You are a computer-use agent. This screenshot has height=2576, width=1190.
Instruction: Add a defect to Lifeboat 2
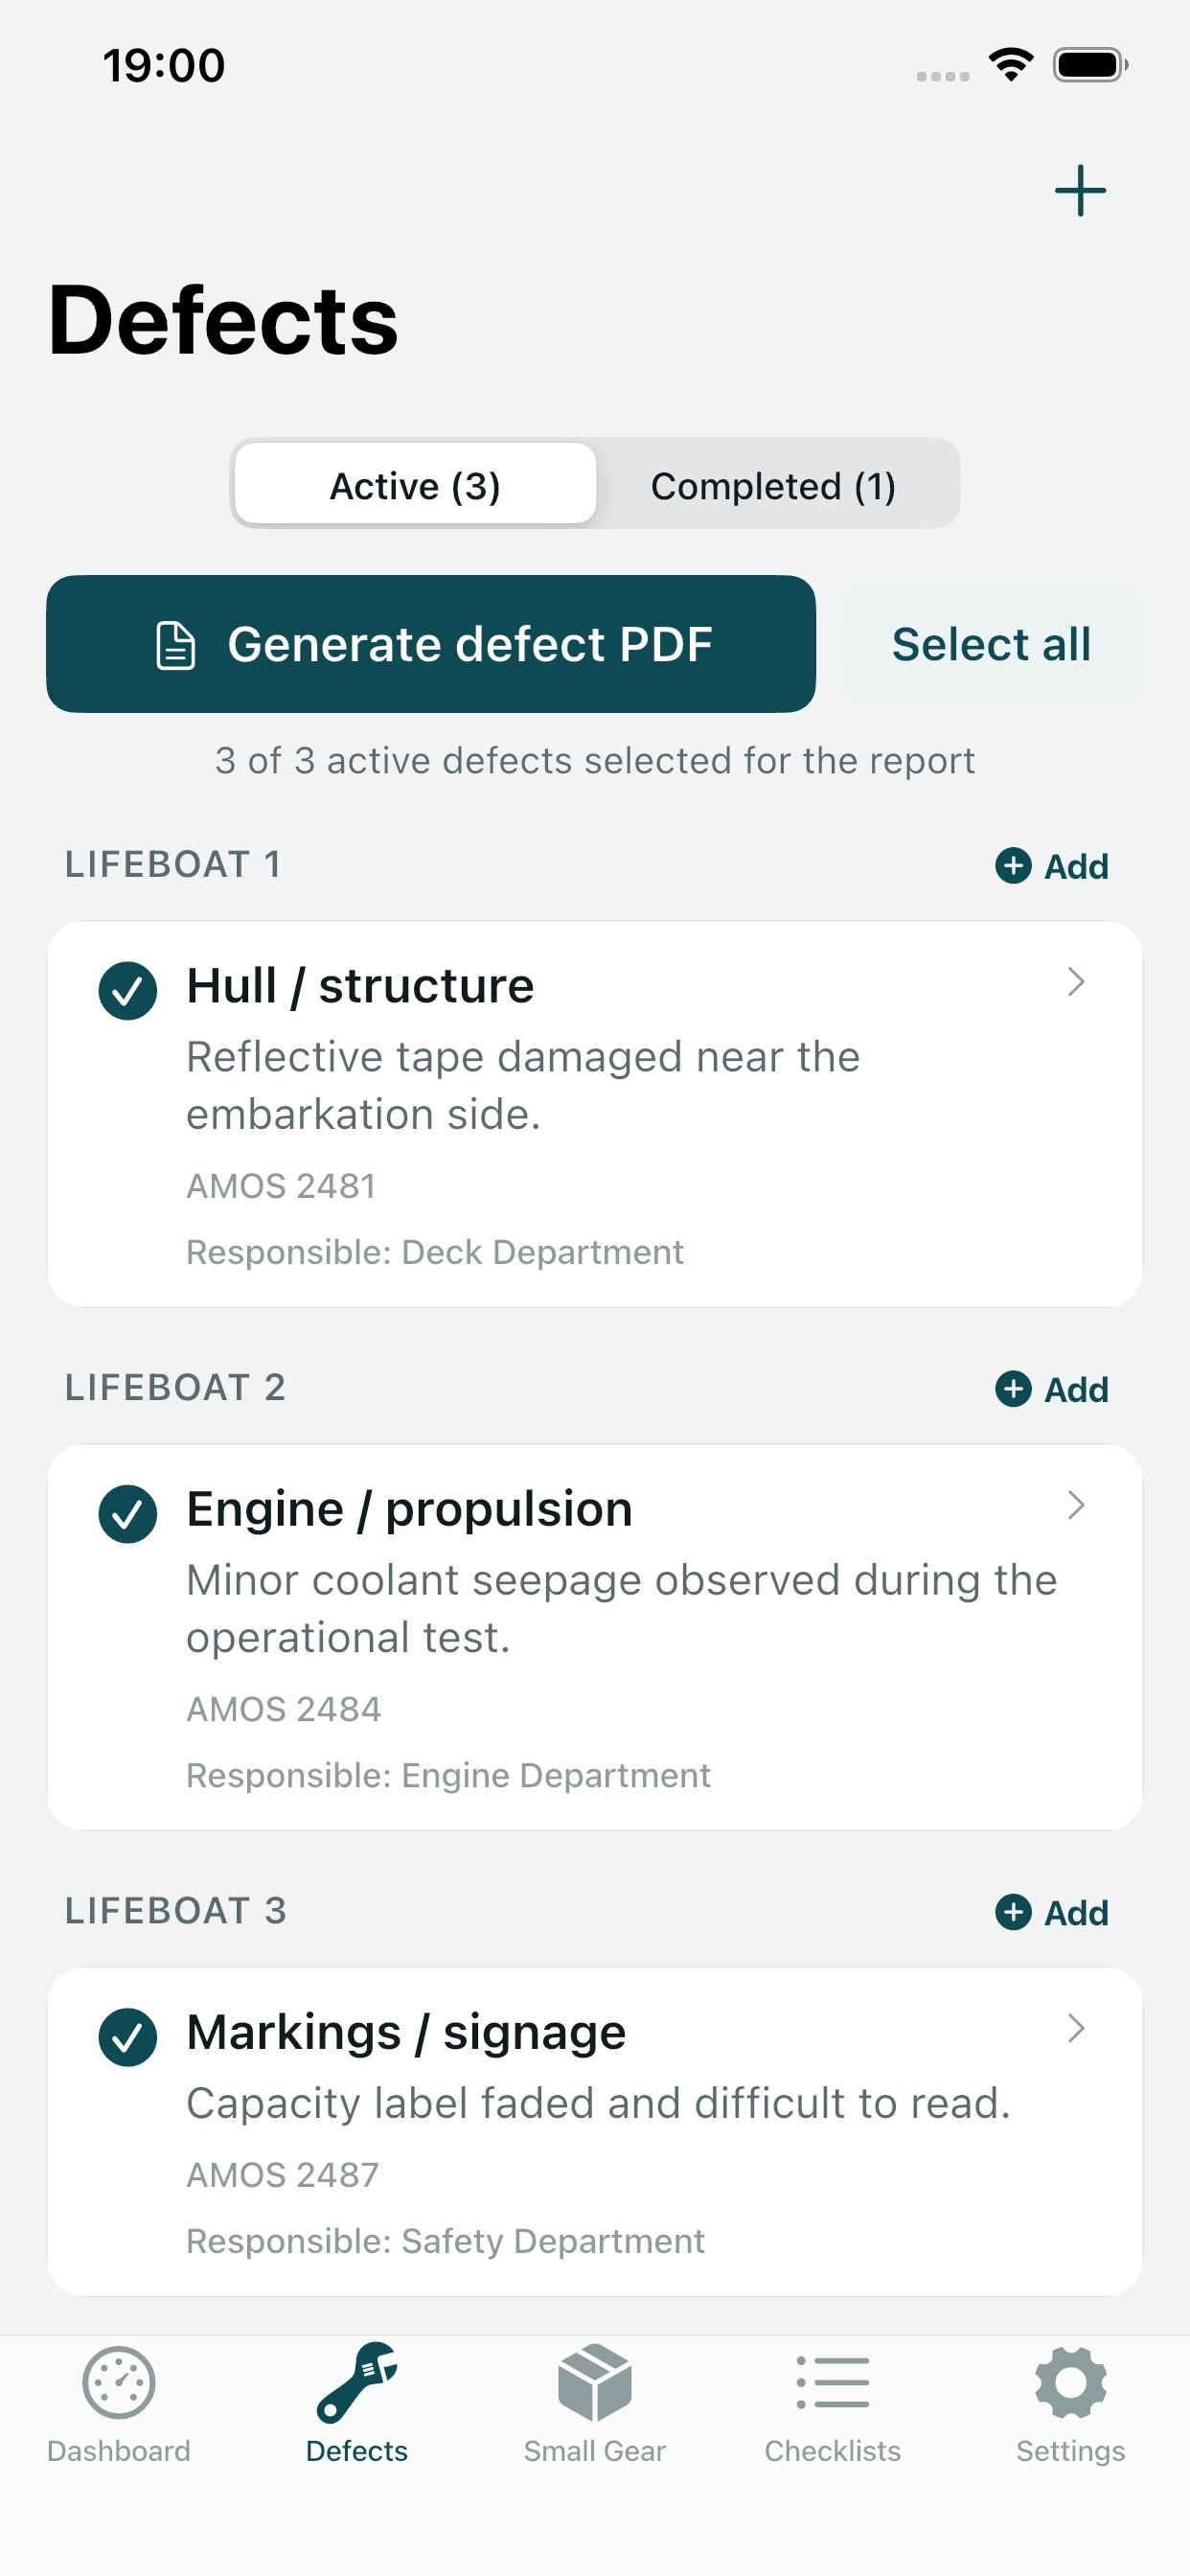pos(1052,1389)
